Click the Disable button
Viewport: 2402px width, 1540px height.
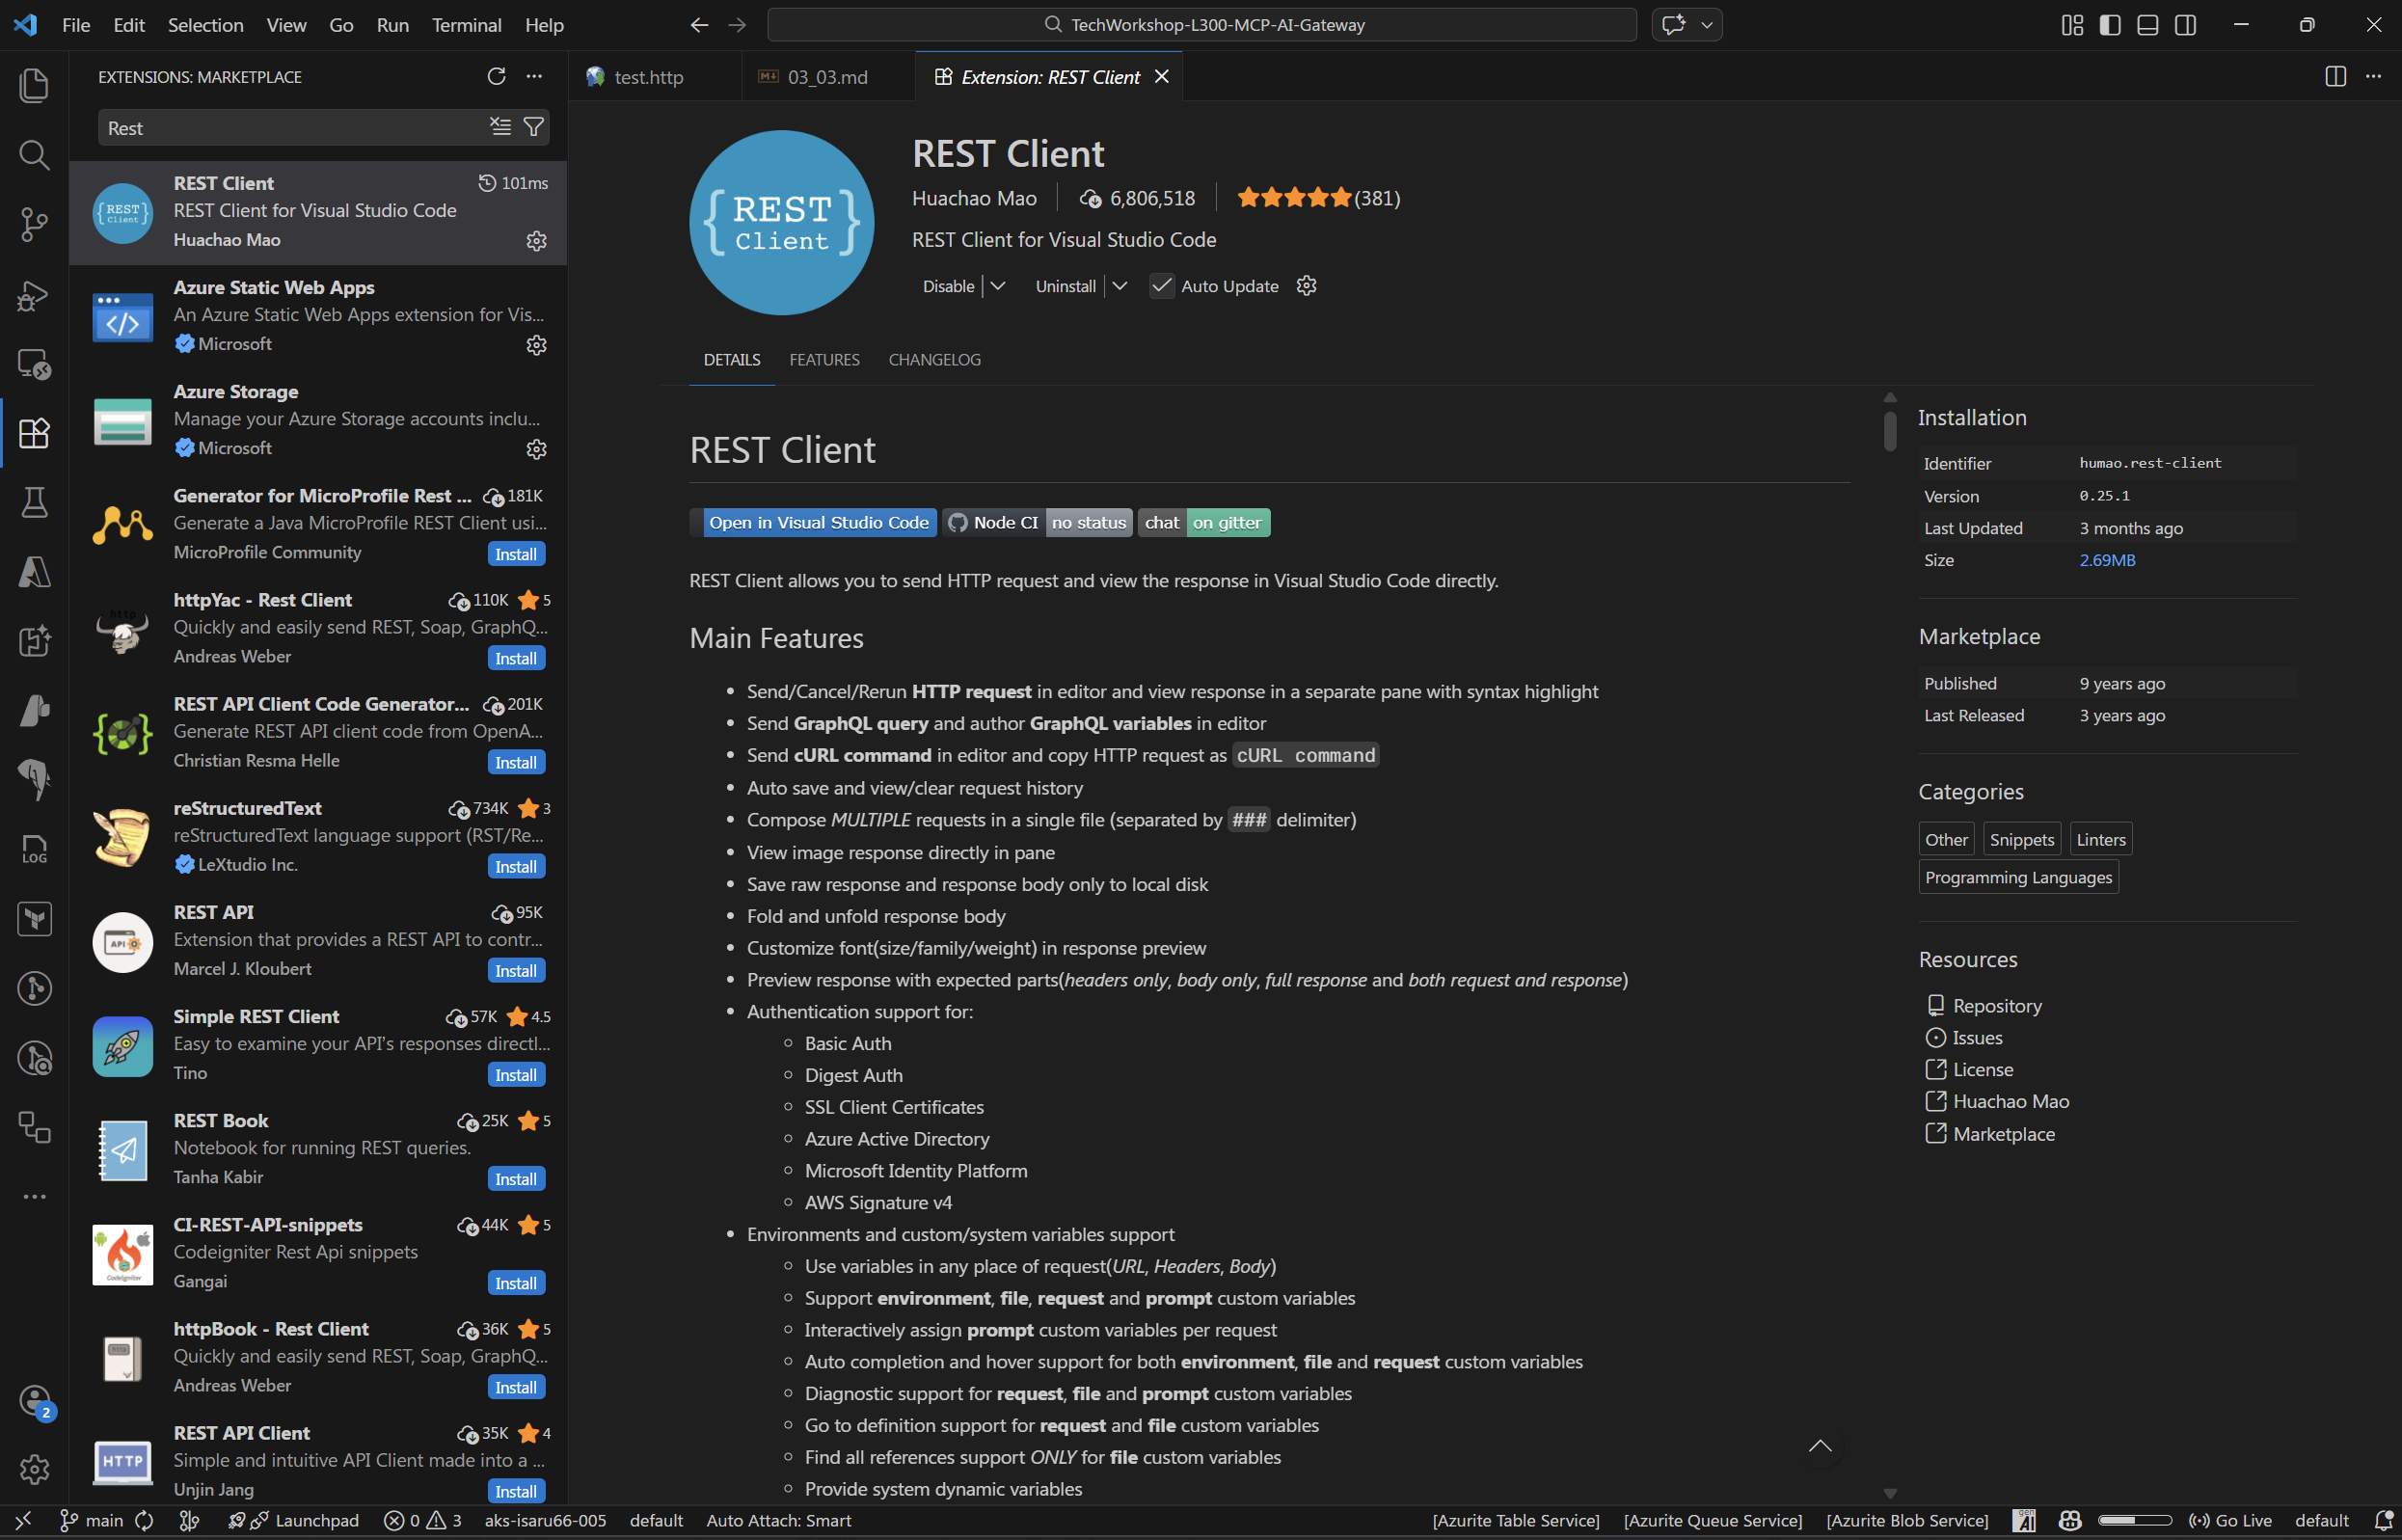point(948,286)
